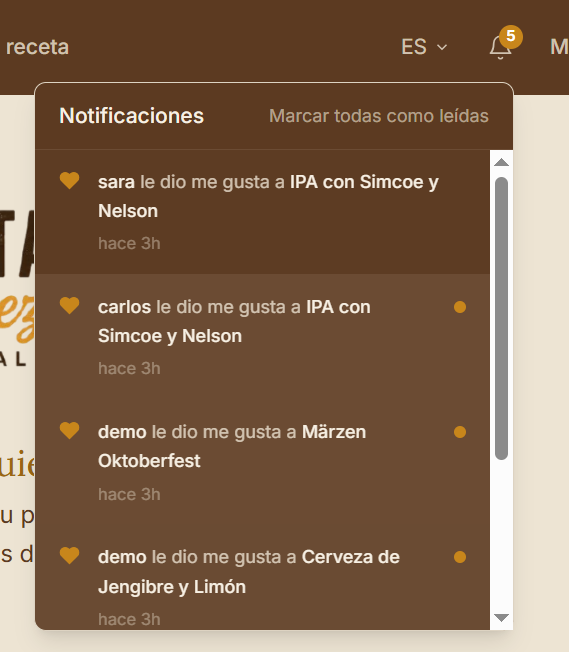Image resolution: width=569 pixels, height=652 pixels.
Task: Open demo's Cerveza de Jengibre y Limón notification
Action: pos(262,577)
